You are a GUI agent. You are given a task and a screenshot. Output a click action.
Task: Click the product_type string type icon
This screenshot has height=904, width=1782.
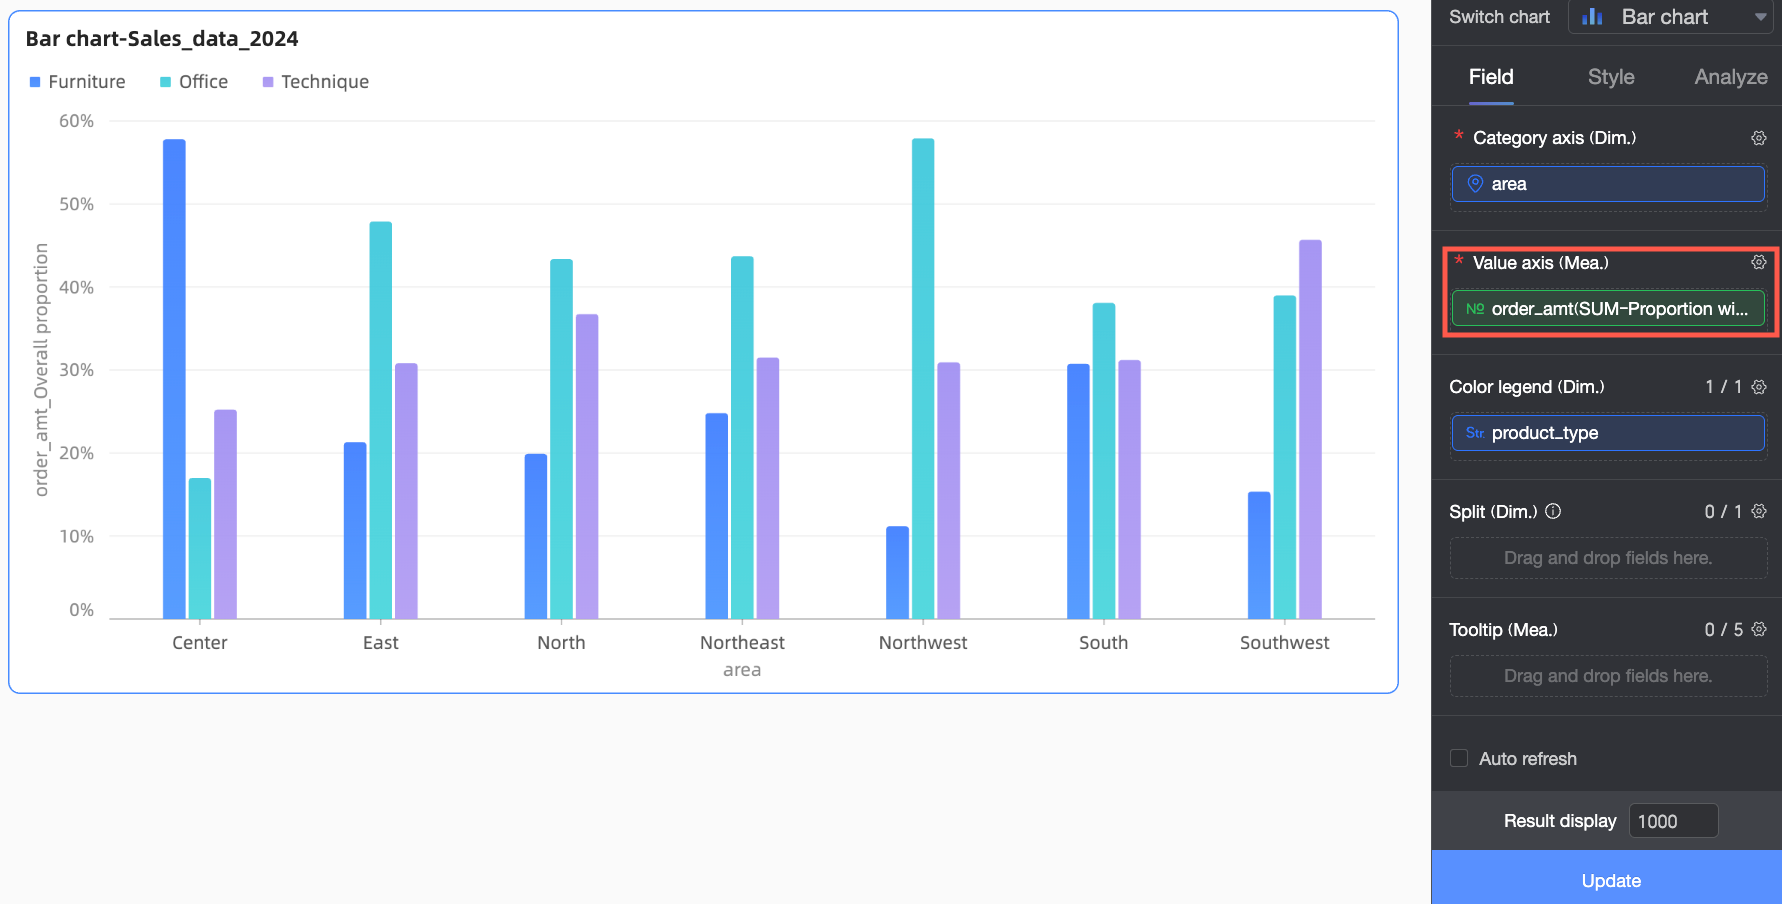tap(1475, 433)
